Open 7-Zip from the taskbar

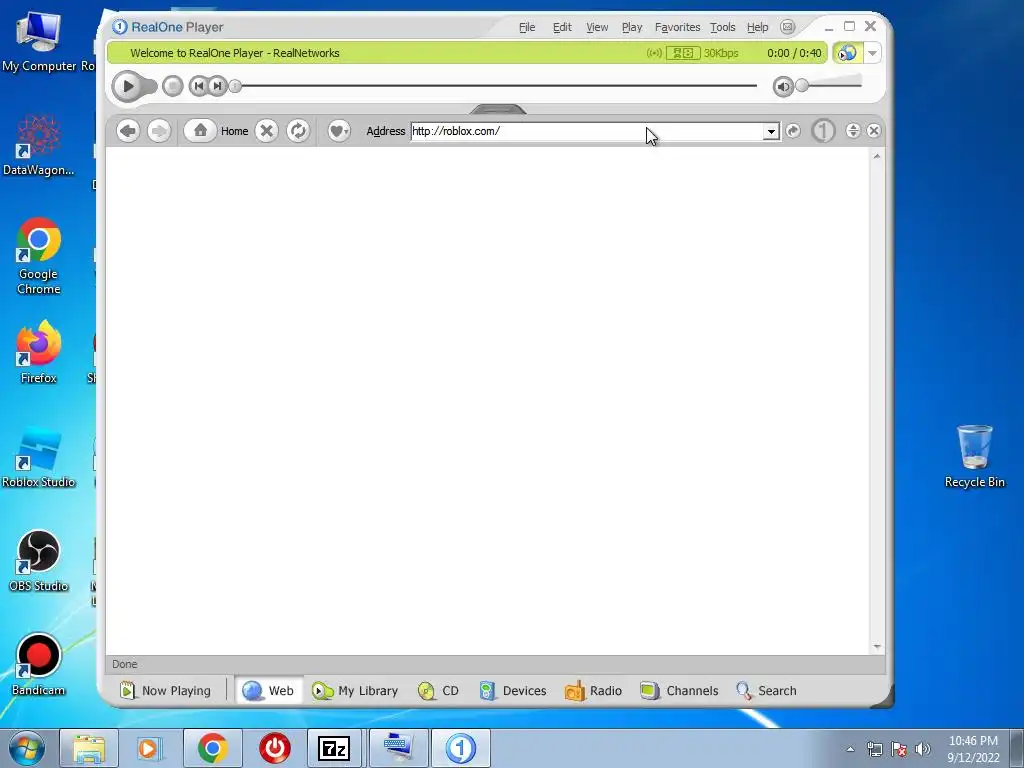[x=334, y=748]
